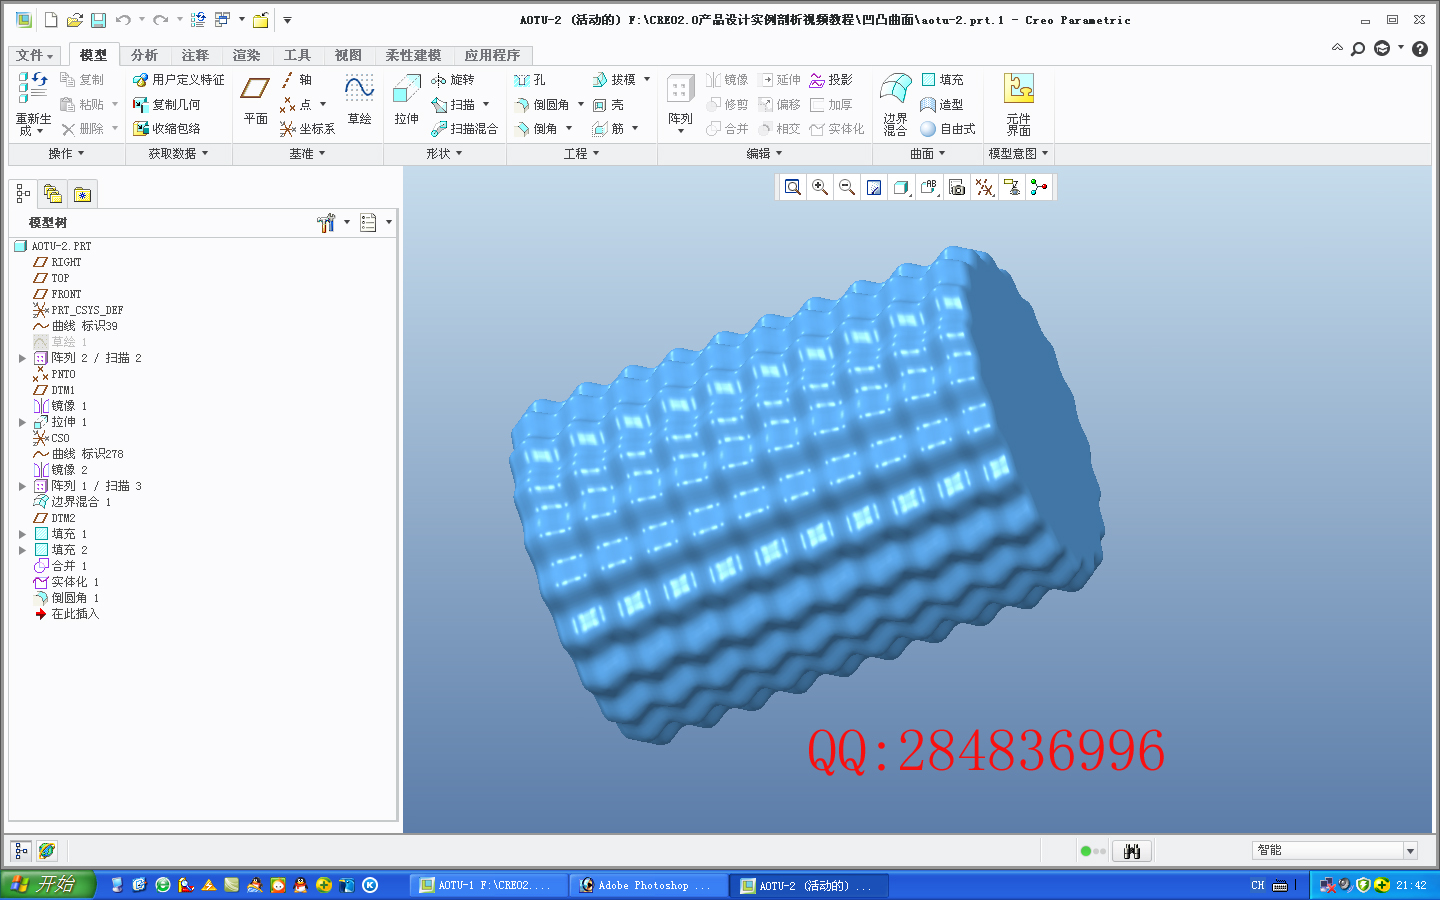Toggle the navigator panel at bottom left

point(21,851)
